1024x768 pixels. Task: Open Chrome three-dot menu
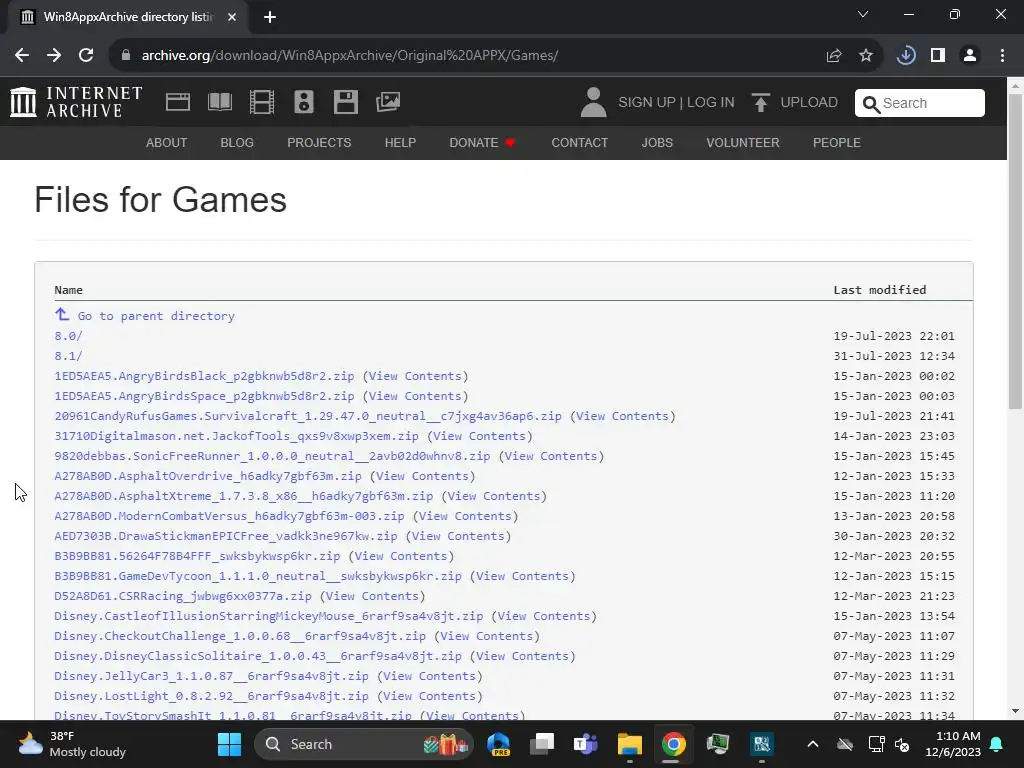point(1002,56)
